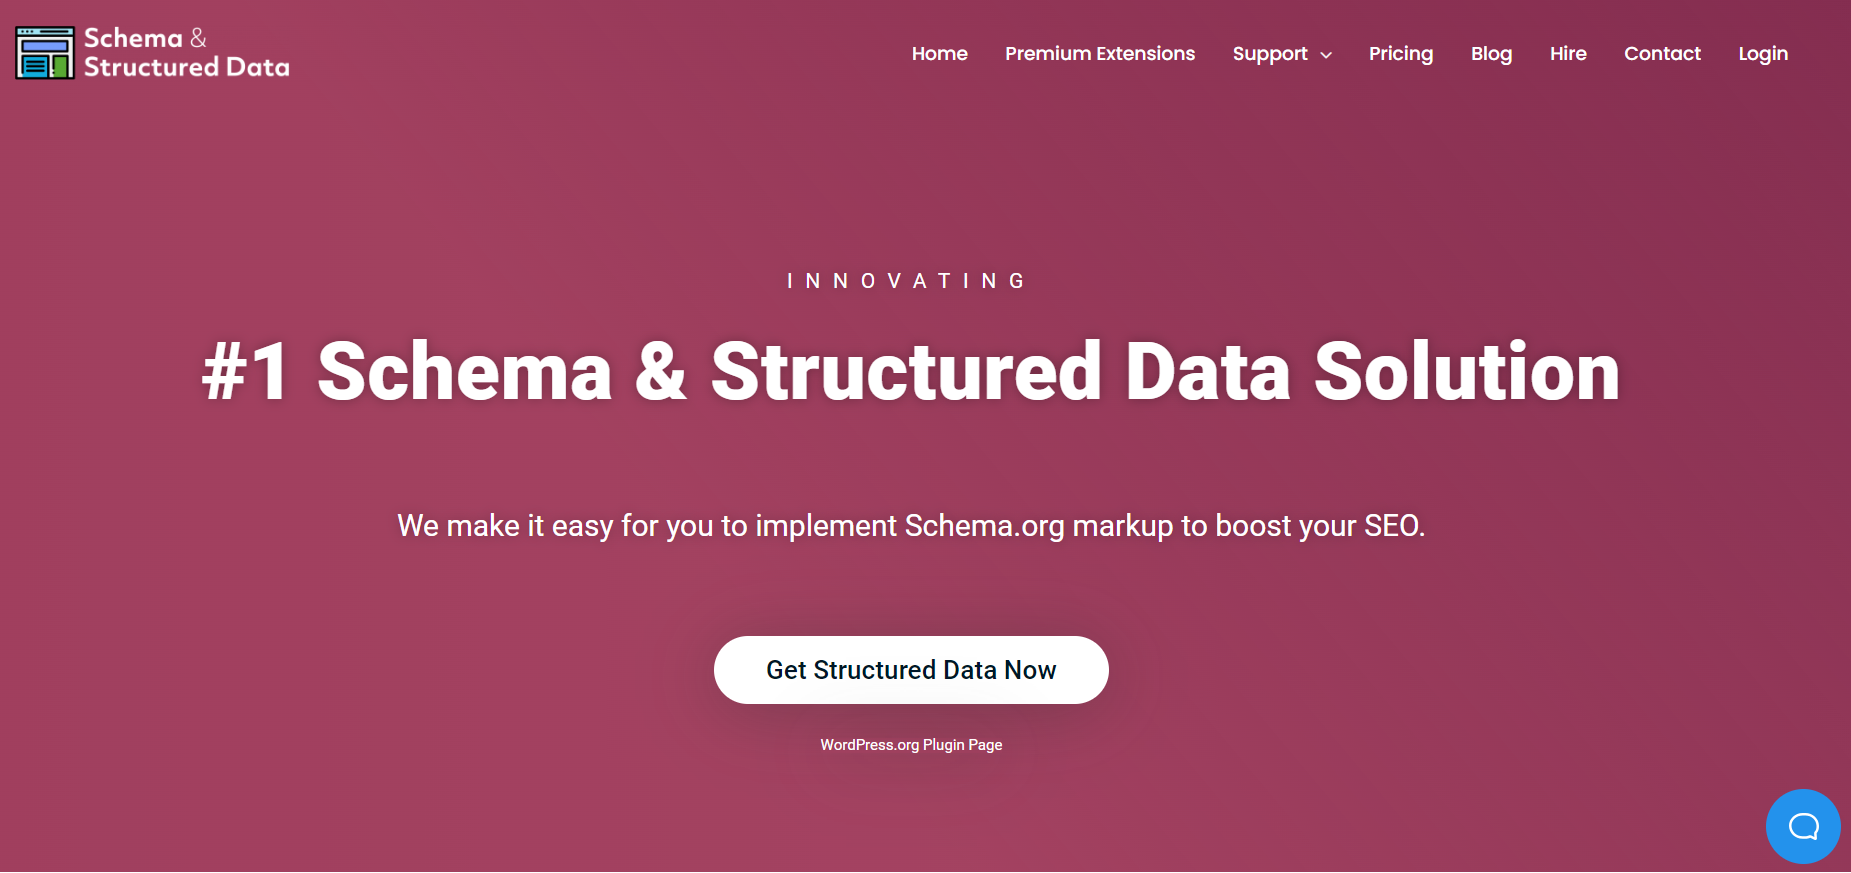Click the Get Structured Data Now button
This screenshot has height=873, width=1851.
tap(911, 670)
